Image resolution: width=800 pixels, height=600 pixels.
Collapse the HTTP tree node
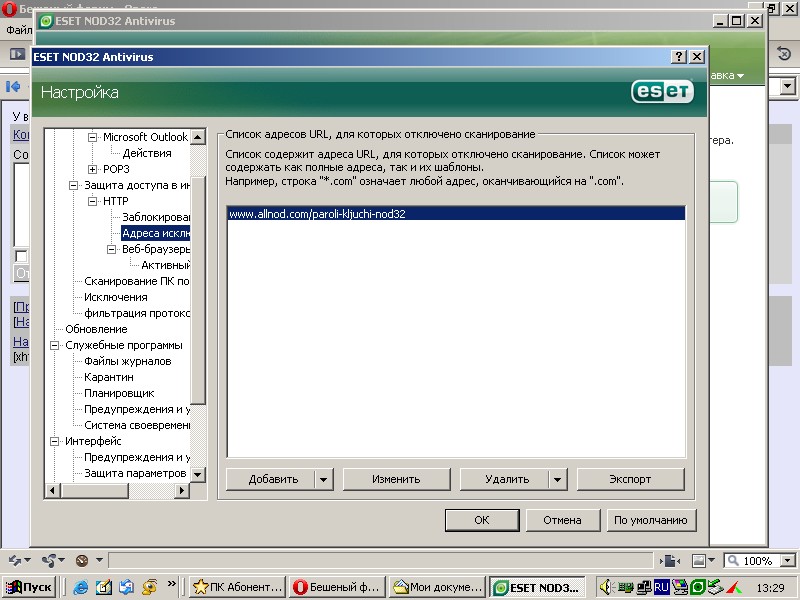point(92,202)
